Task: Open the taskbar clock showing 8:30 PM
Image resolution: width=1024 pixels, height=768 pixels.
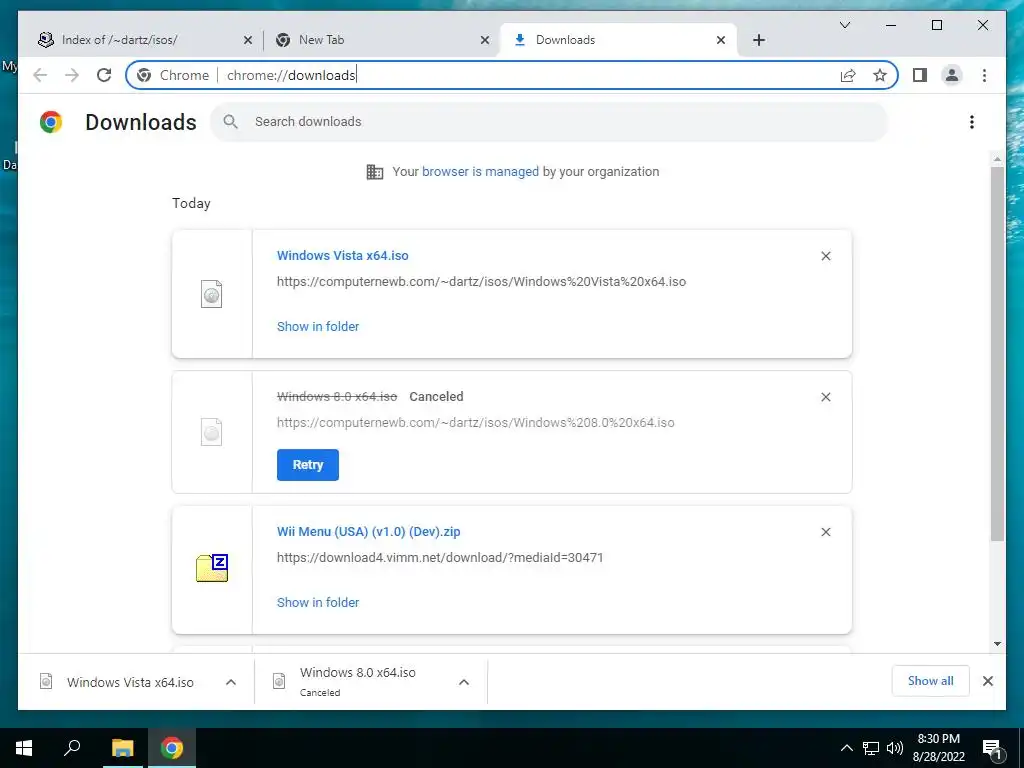Action: 938,748
